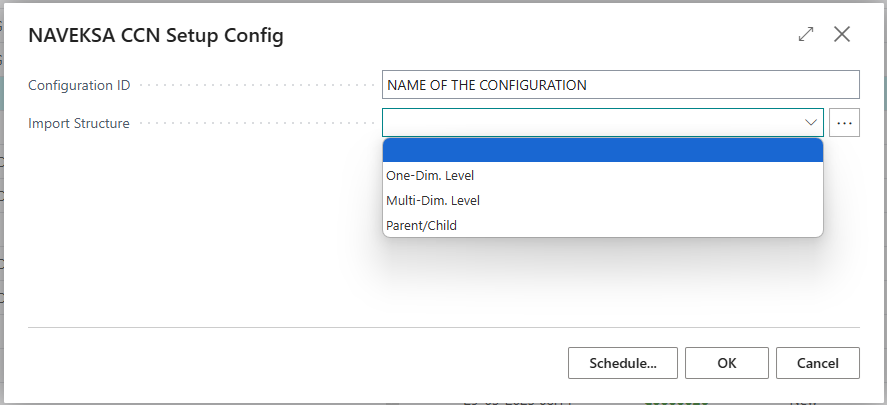Close the NAVEKSA CCN Setup Config dialog
The image size is (887, 405).
pyautogui.click(x=842, y=35)
